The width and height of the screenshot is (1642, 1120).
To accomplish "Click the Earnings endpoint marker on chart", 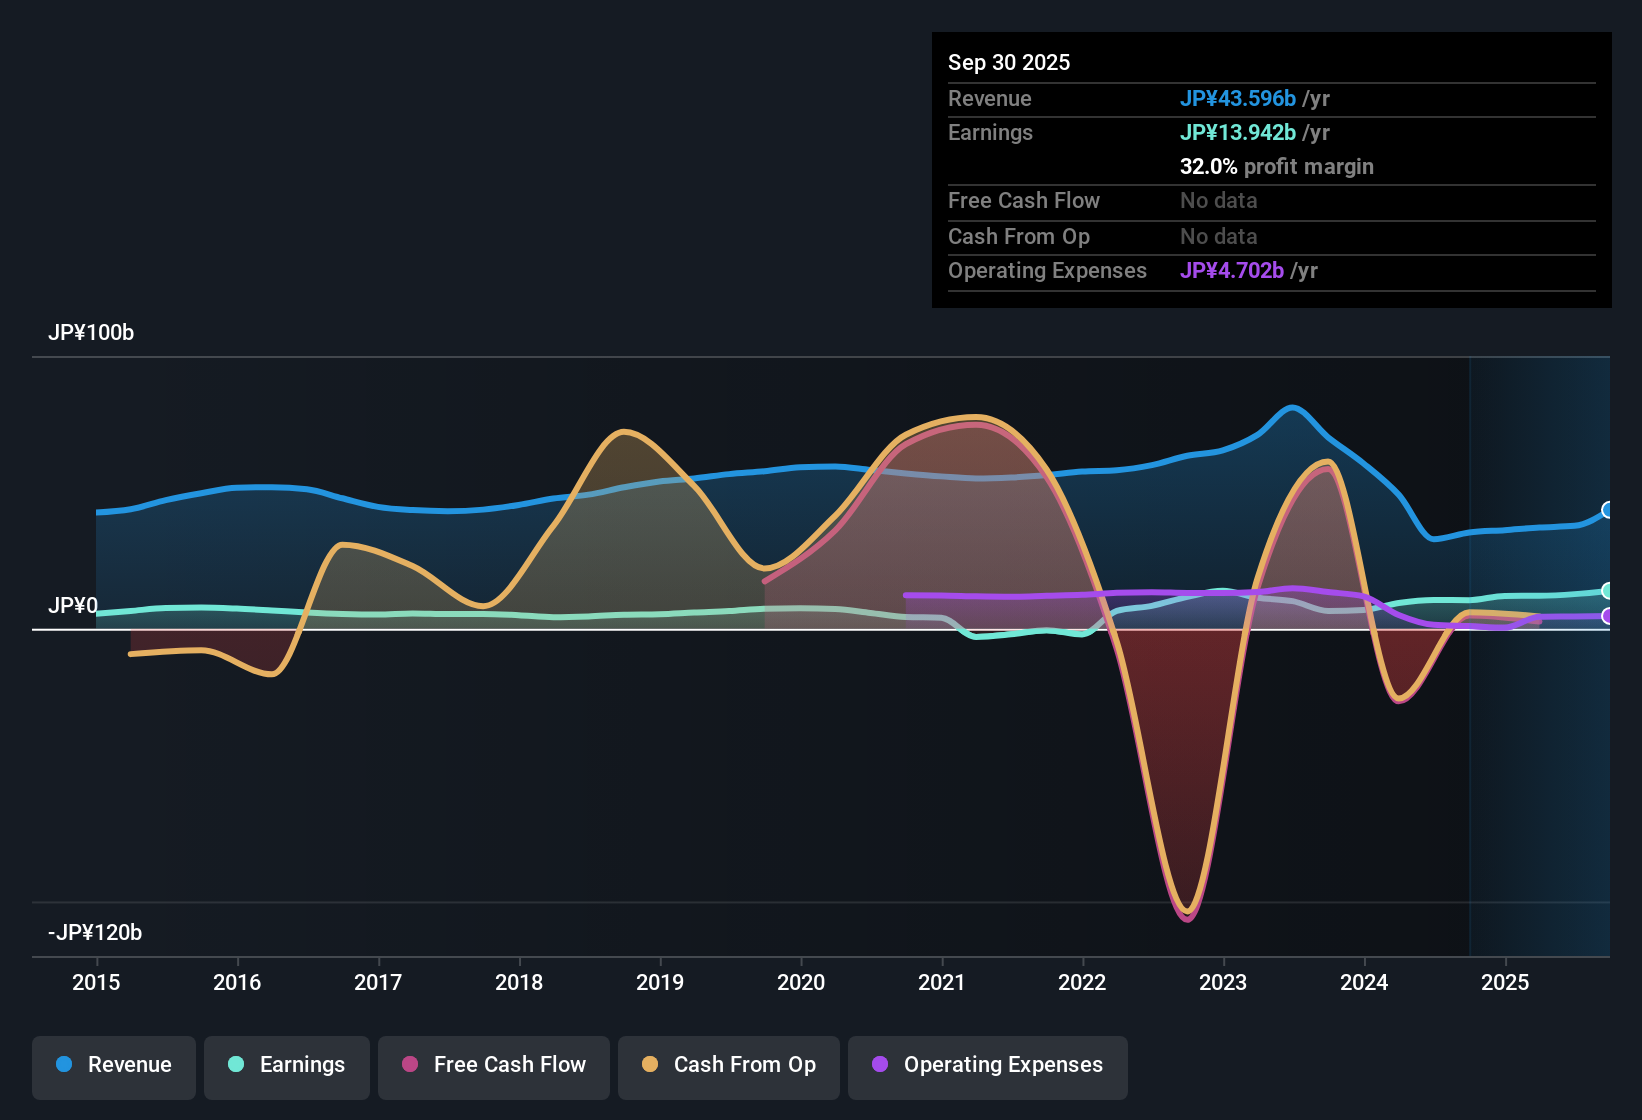I will pyautogui.click(x=1607, y=591).
